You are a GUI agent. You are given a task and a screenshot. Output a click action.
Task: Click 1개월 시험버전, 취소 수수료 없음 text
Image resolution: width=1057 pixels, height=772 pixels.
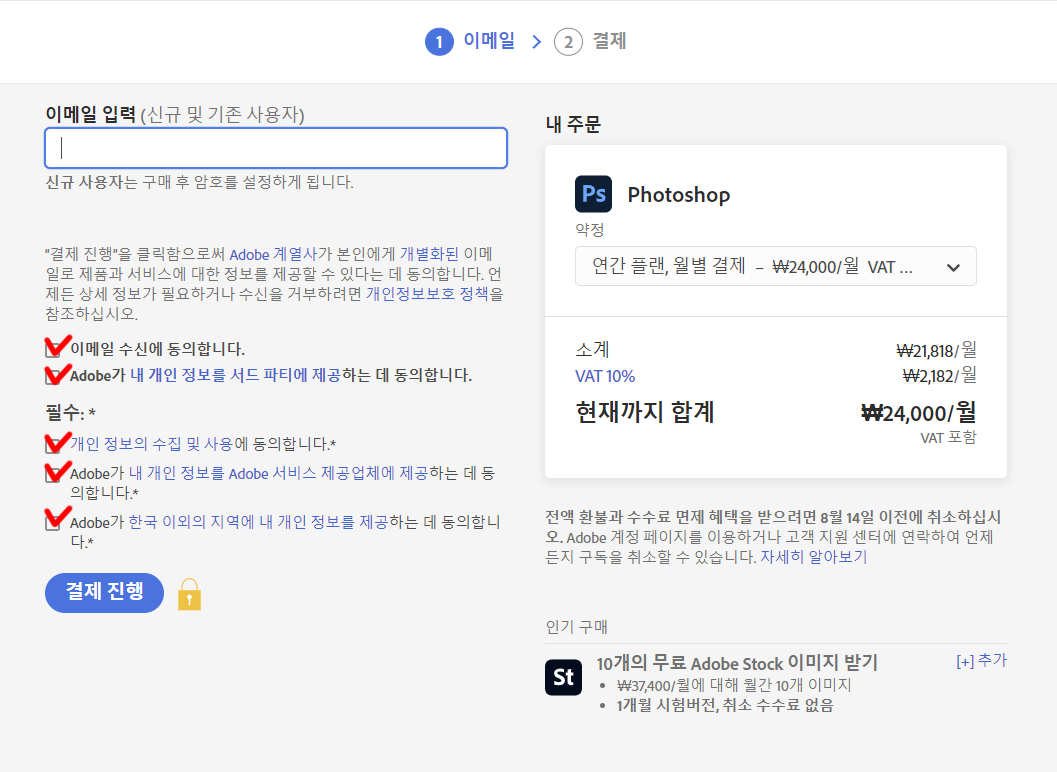click(x=725, y=706)
